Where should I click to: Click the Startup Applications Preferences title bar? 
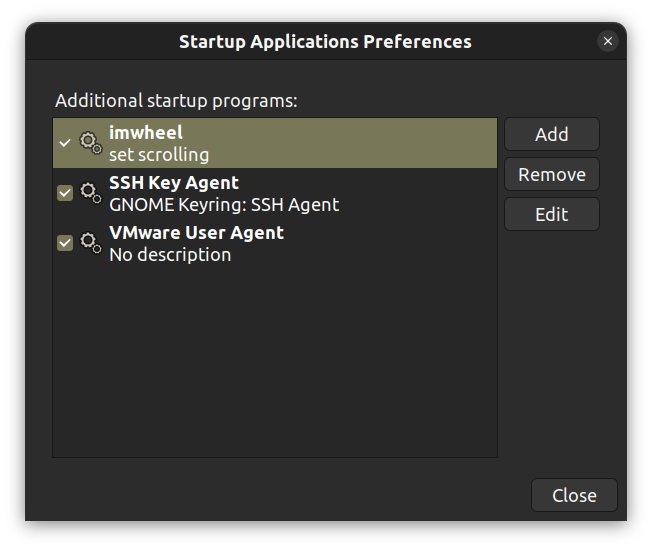(x=325, y=42)
